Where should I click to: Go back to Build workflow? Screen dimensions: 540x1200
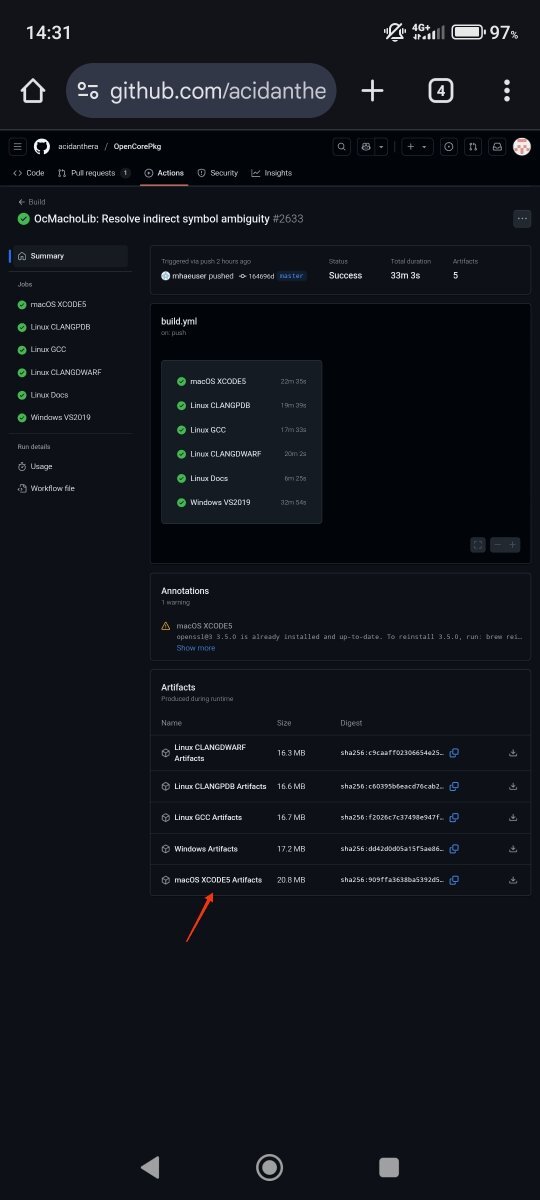tap(32, 202)
